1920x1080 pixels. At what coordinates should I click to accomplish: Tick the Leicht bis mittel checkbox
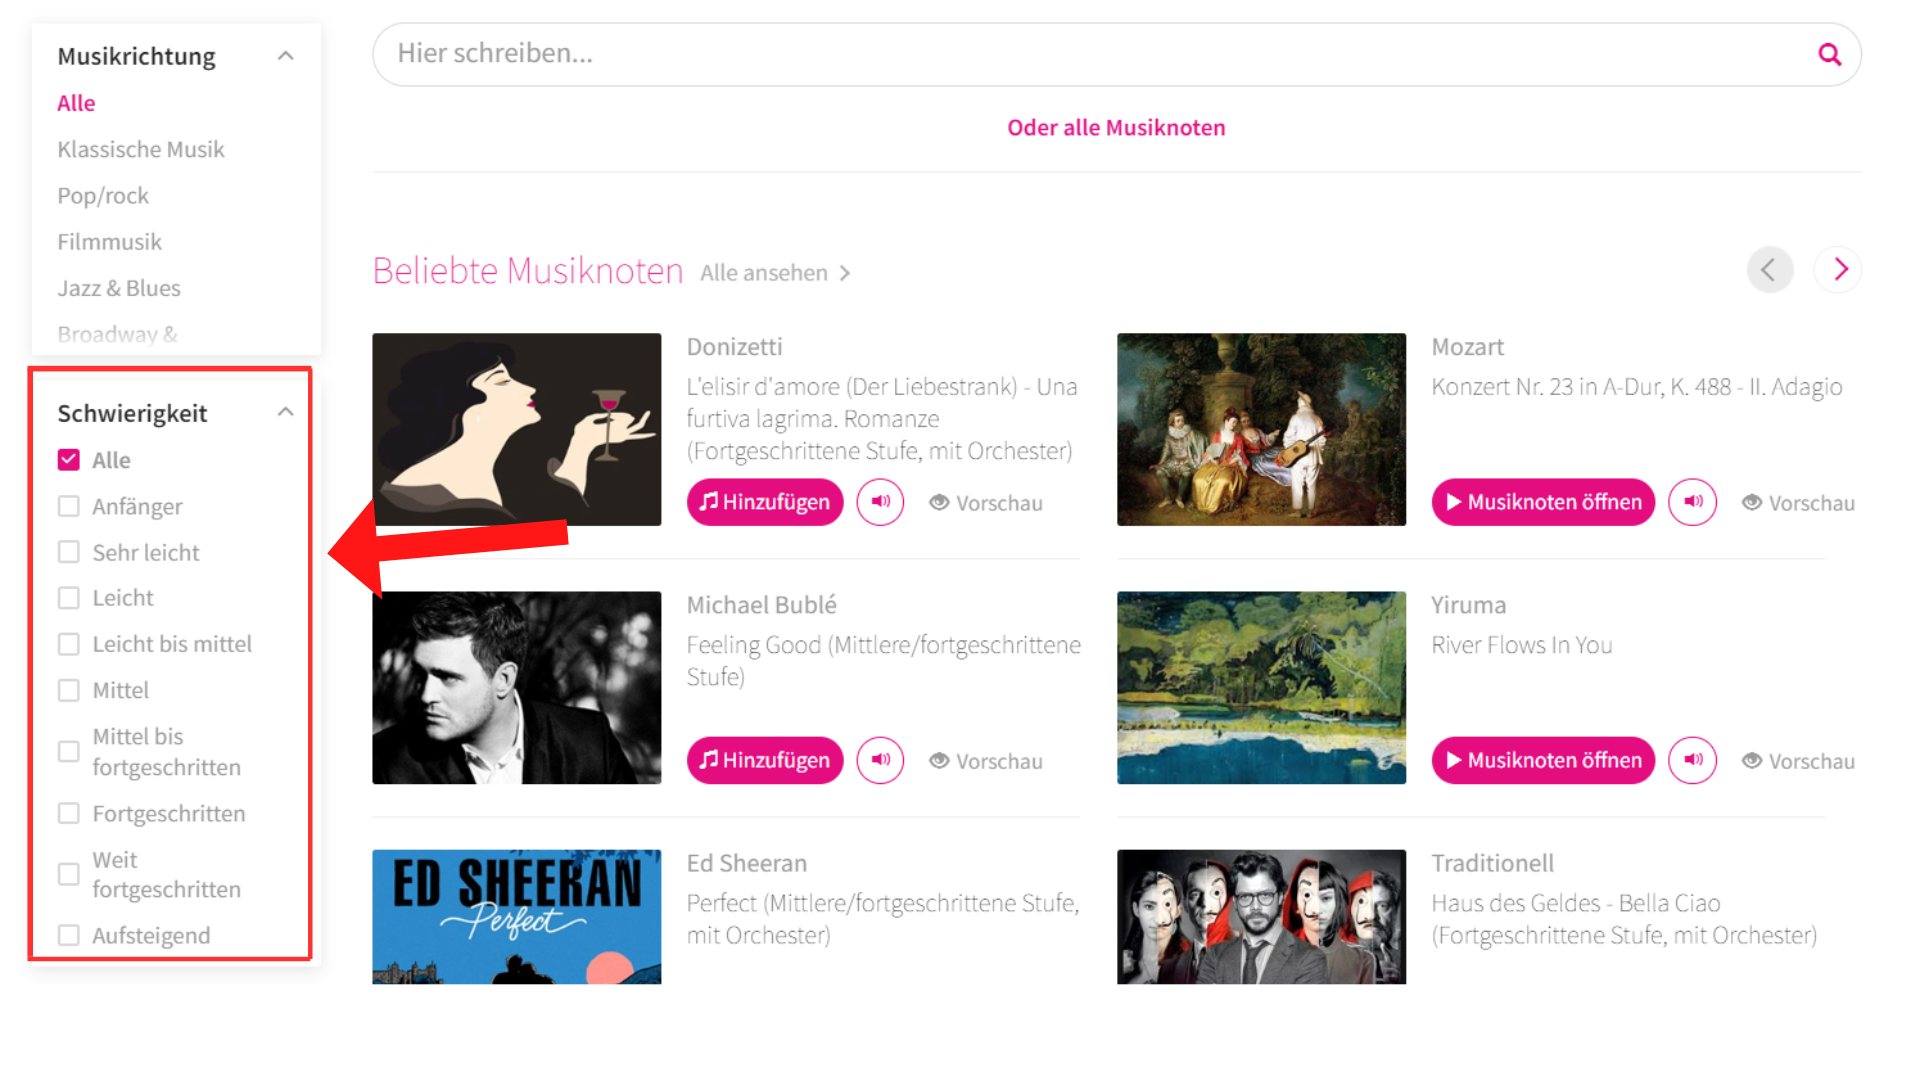pyautogui.click(x=69, y=644)
